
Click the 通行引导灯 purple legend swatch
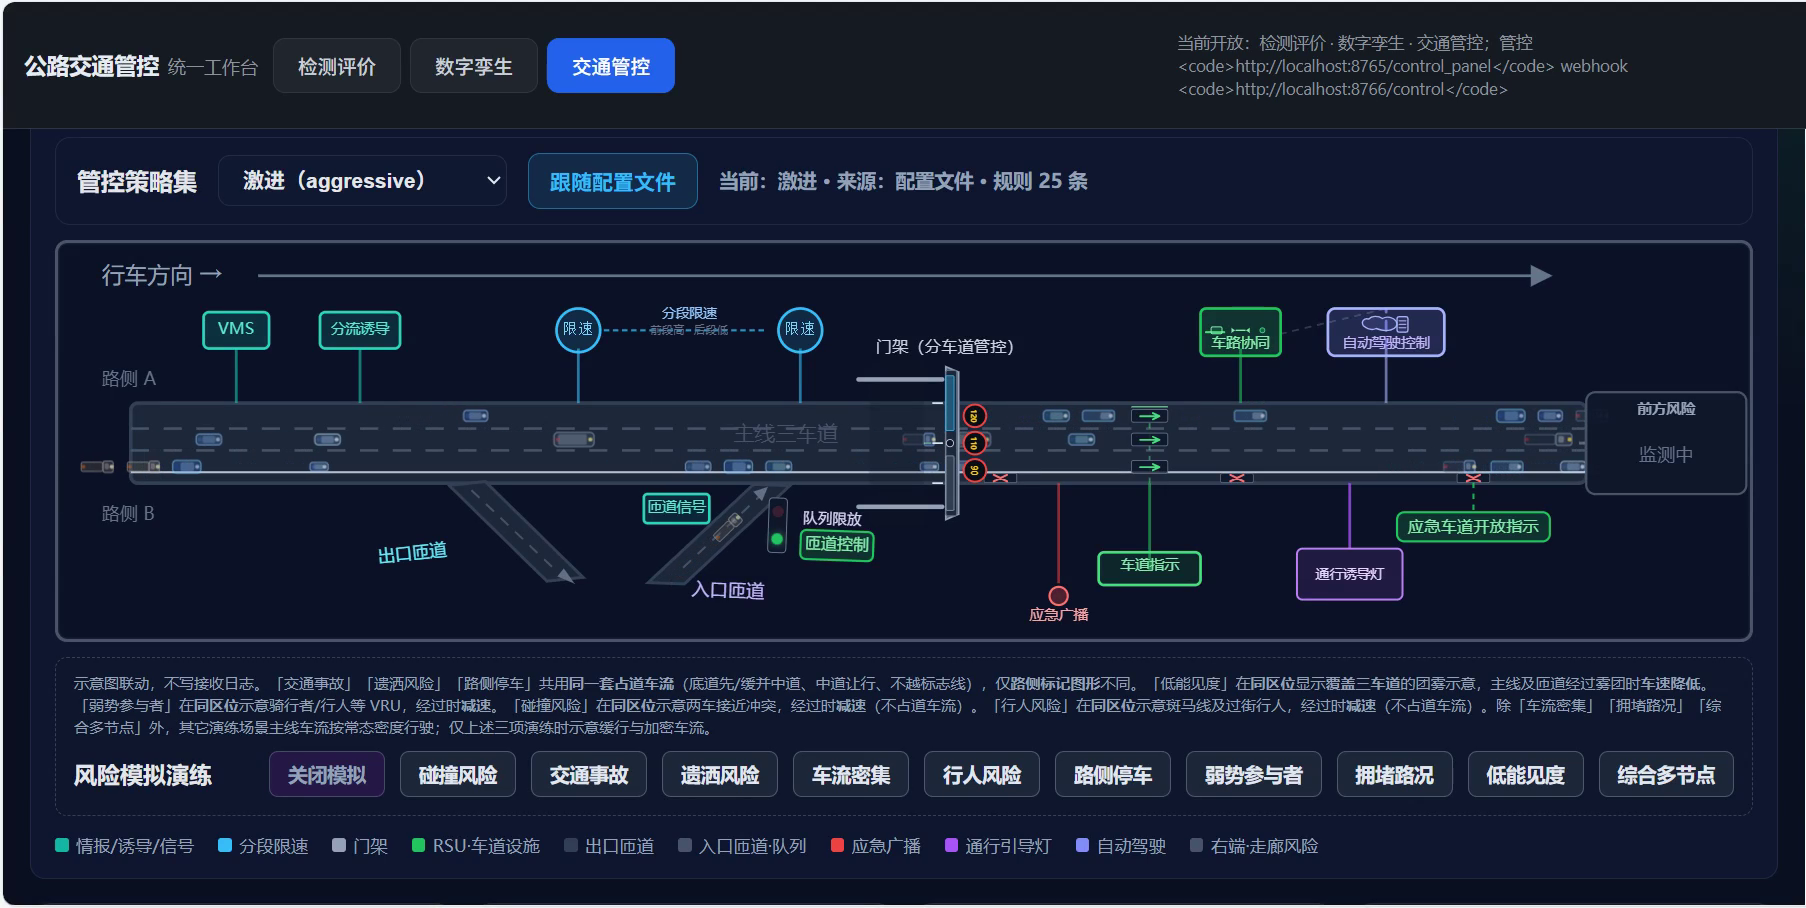(952, 846)
